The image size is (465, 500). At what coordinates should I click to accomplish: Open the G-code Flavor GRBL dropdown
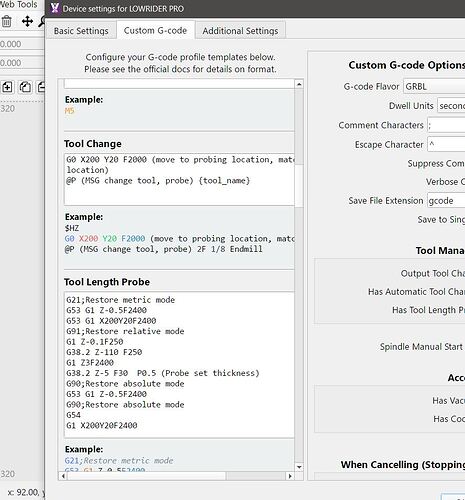click(x=434, y=87)
